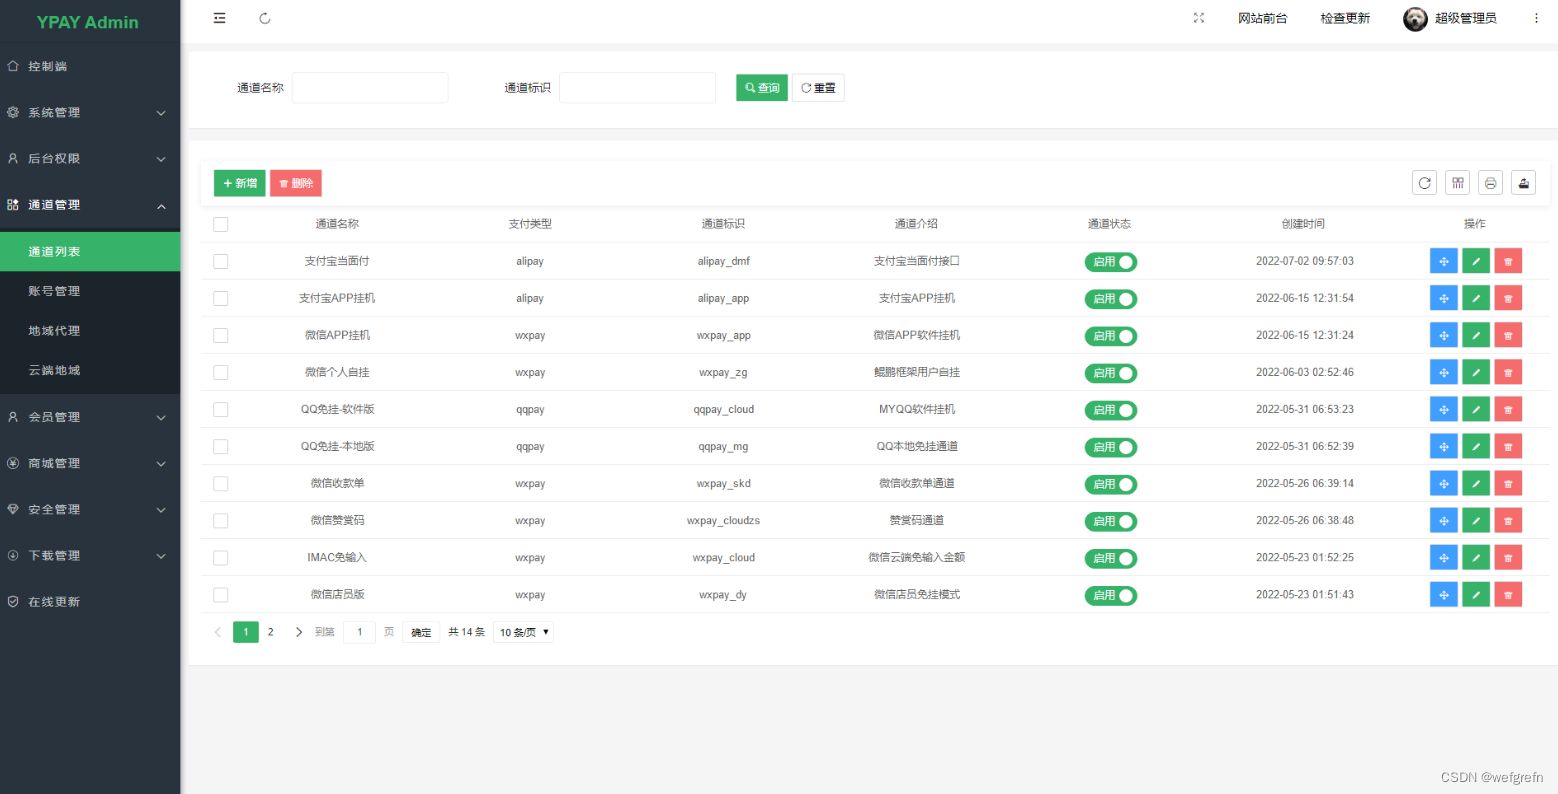
Task: Refresh the table data with refresh icon
Action: (1424, 183)
